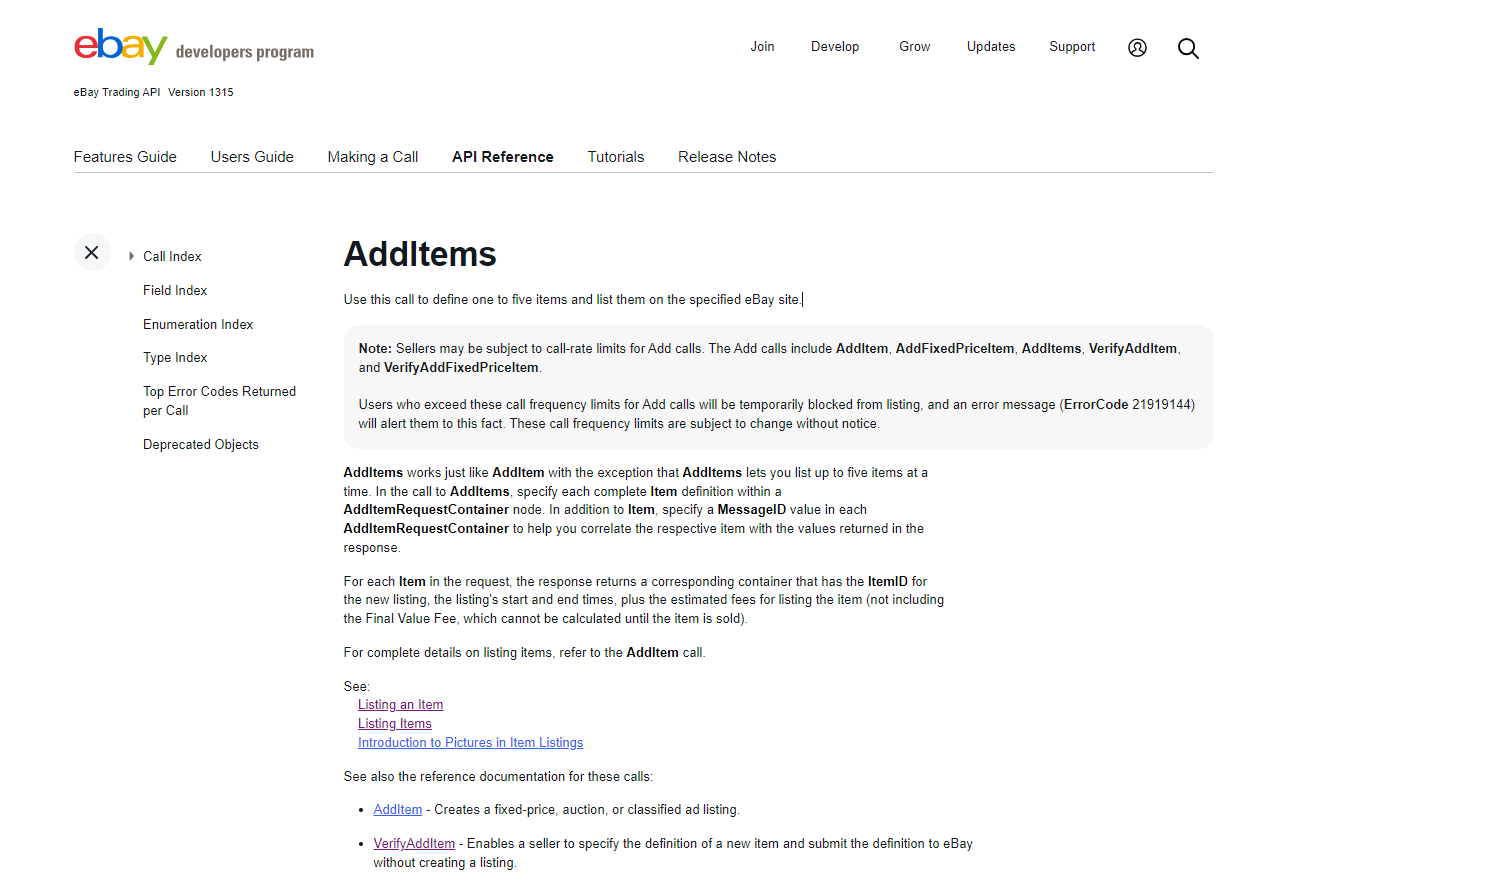Switch to the Making a Call tab

coord(373,157)
